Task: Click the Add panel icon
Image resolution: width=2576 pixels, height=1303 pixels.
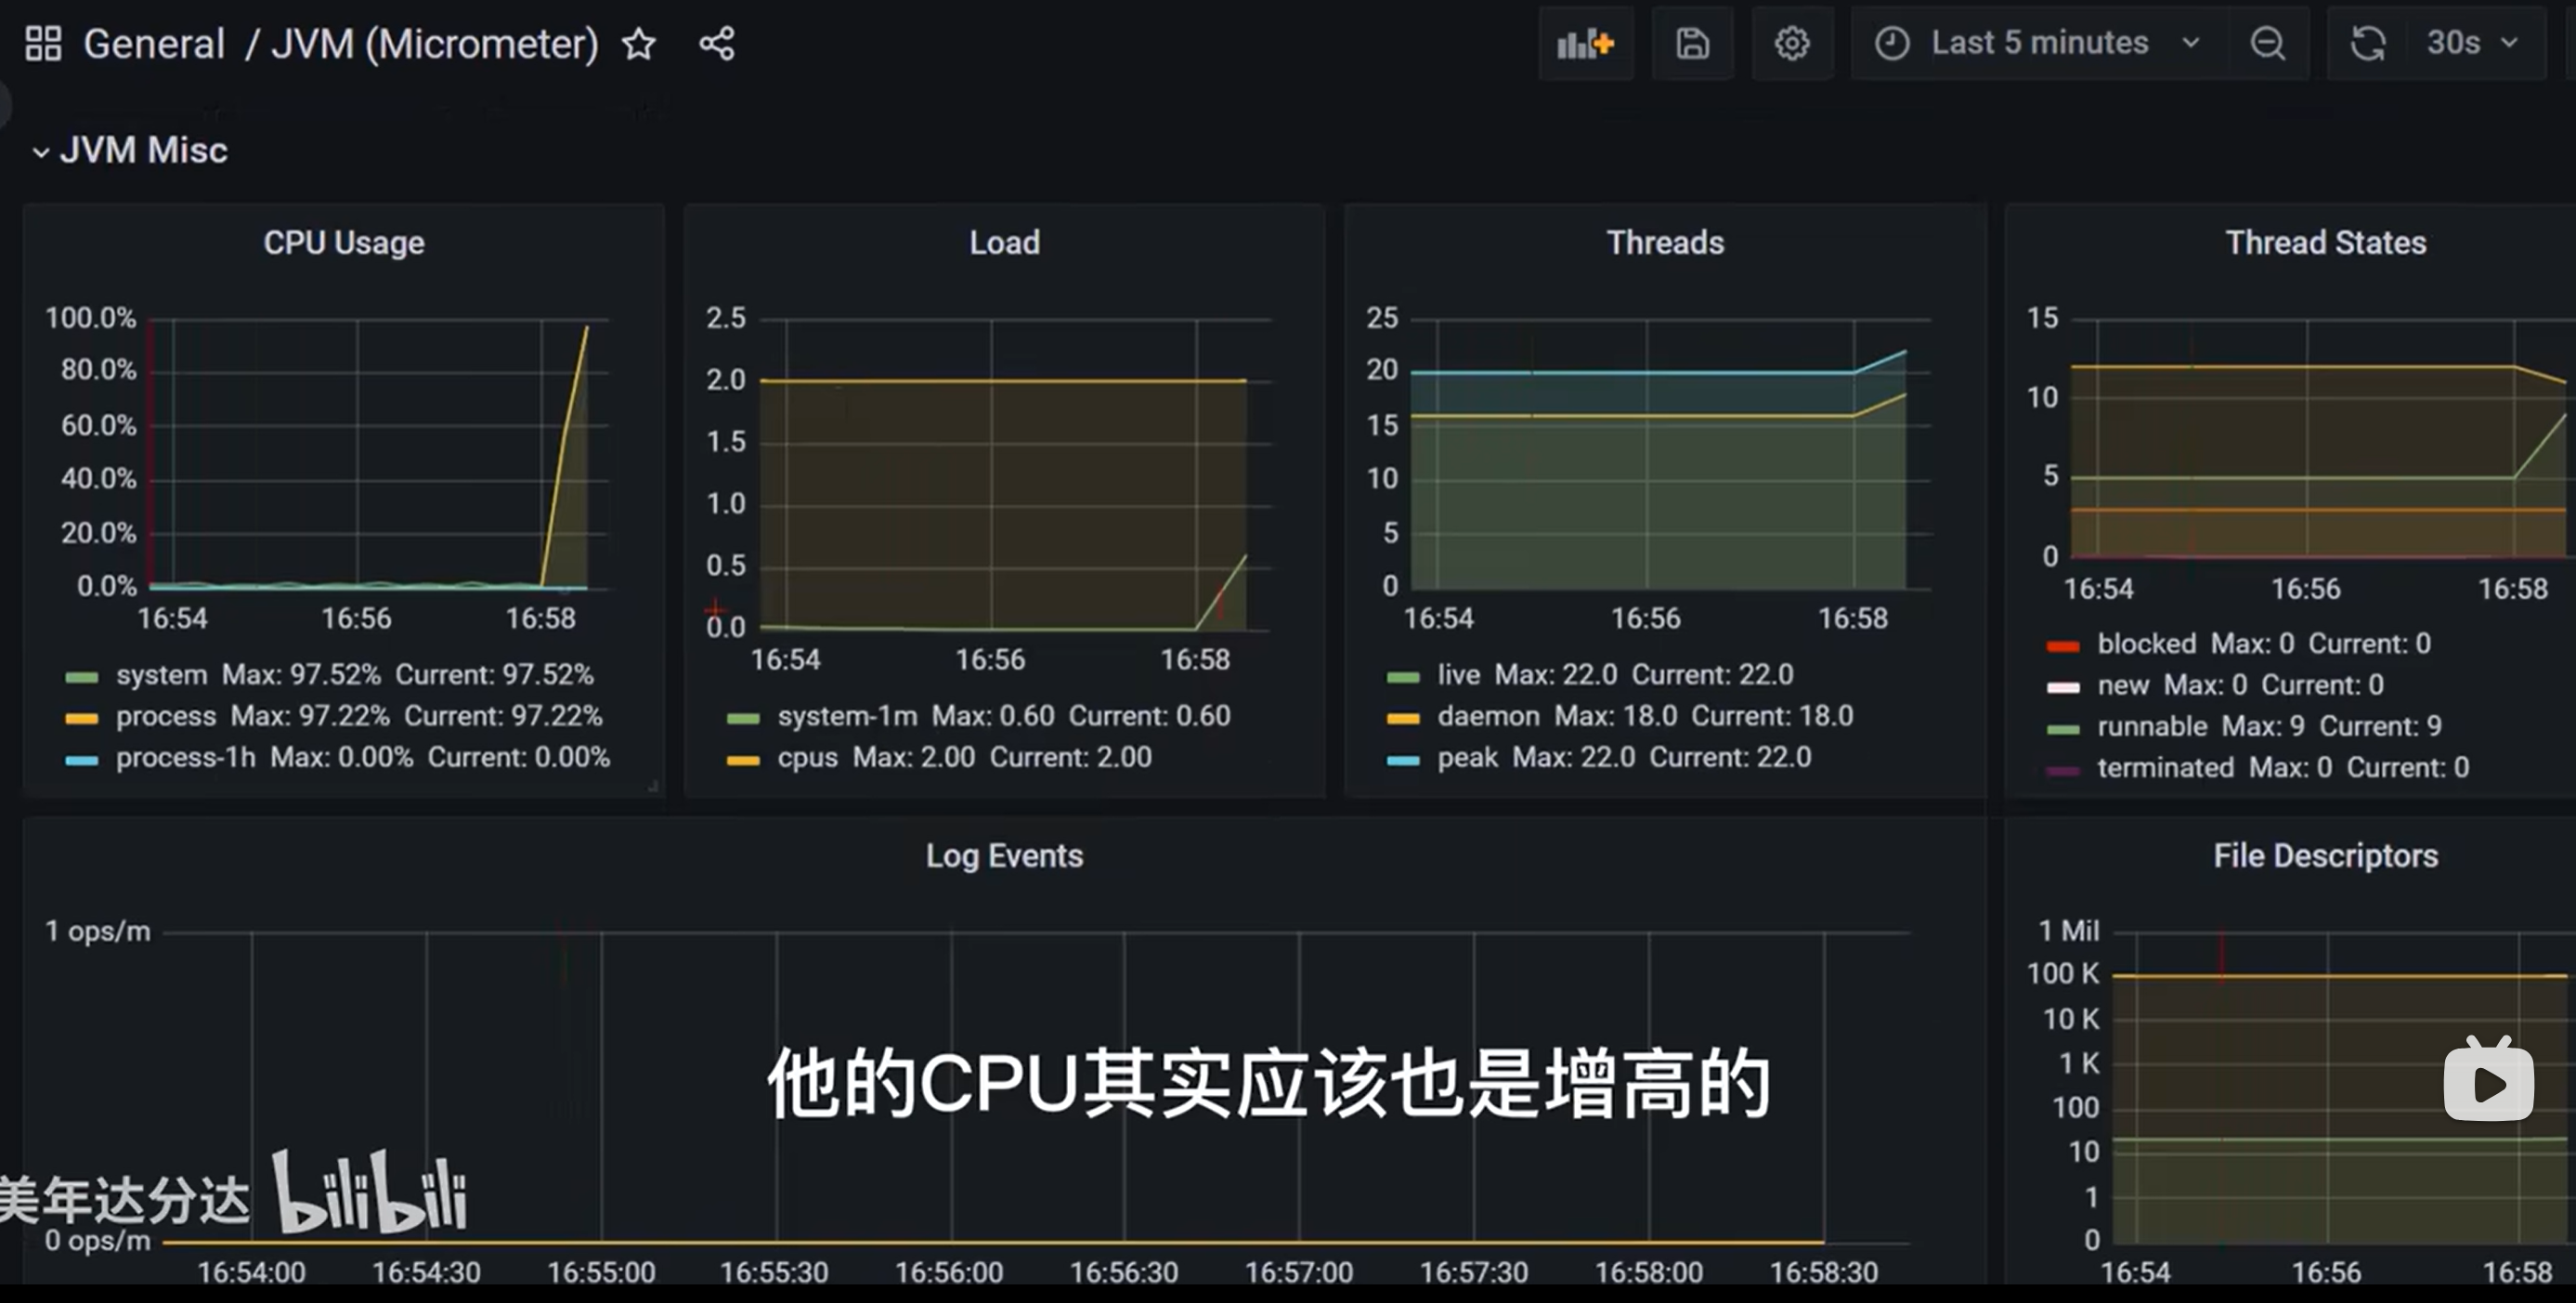Action: pyautogui.click(x=1585, y=43)
